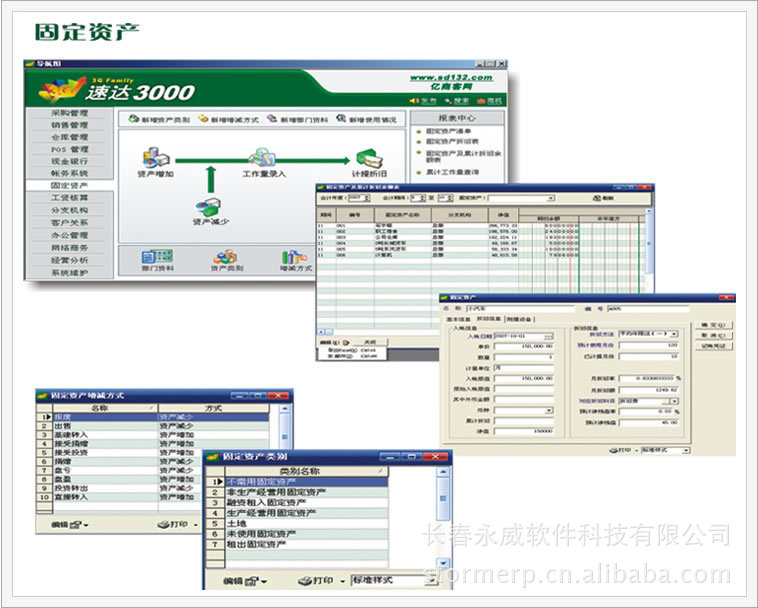
Task: Open the fixed asset dropdown in the depreciation report toolbar
Action: (x=550, y=198)
